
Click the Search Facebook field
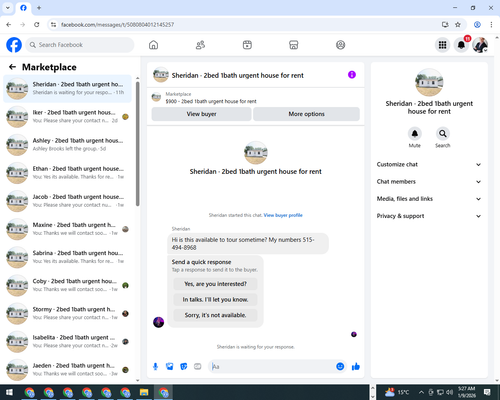tap(80, 45)
